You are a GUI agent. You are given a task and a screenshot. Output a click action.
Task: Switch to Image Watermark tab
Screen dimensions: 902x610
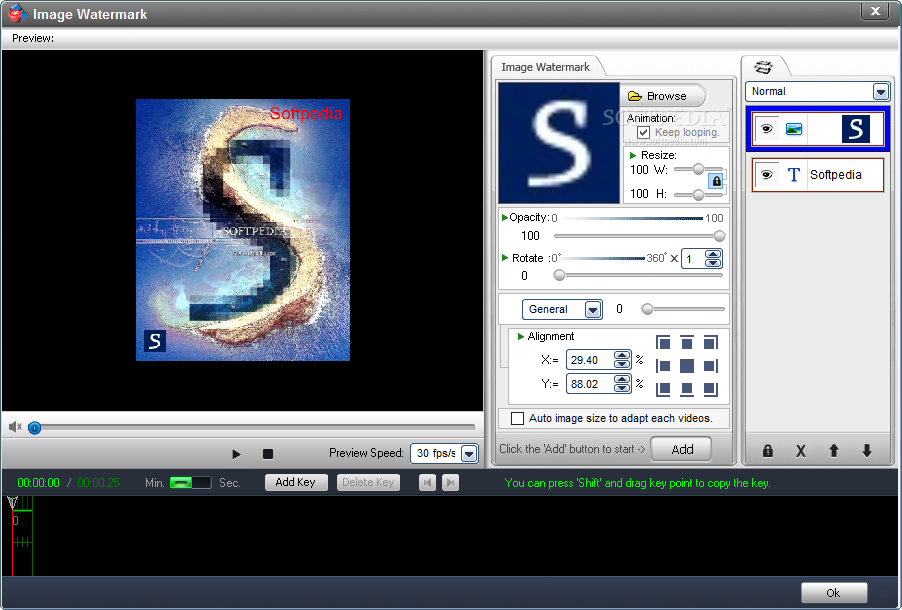[545, 67]
